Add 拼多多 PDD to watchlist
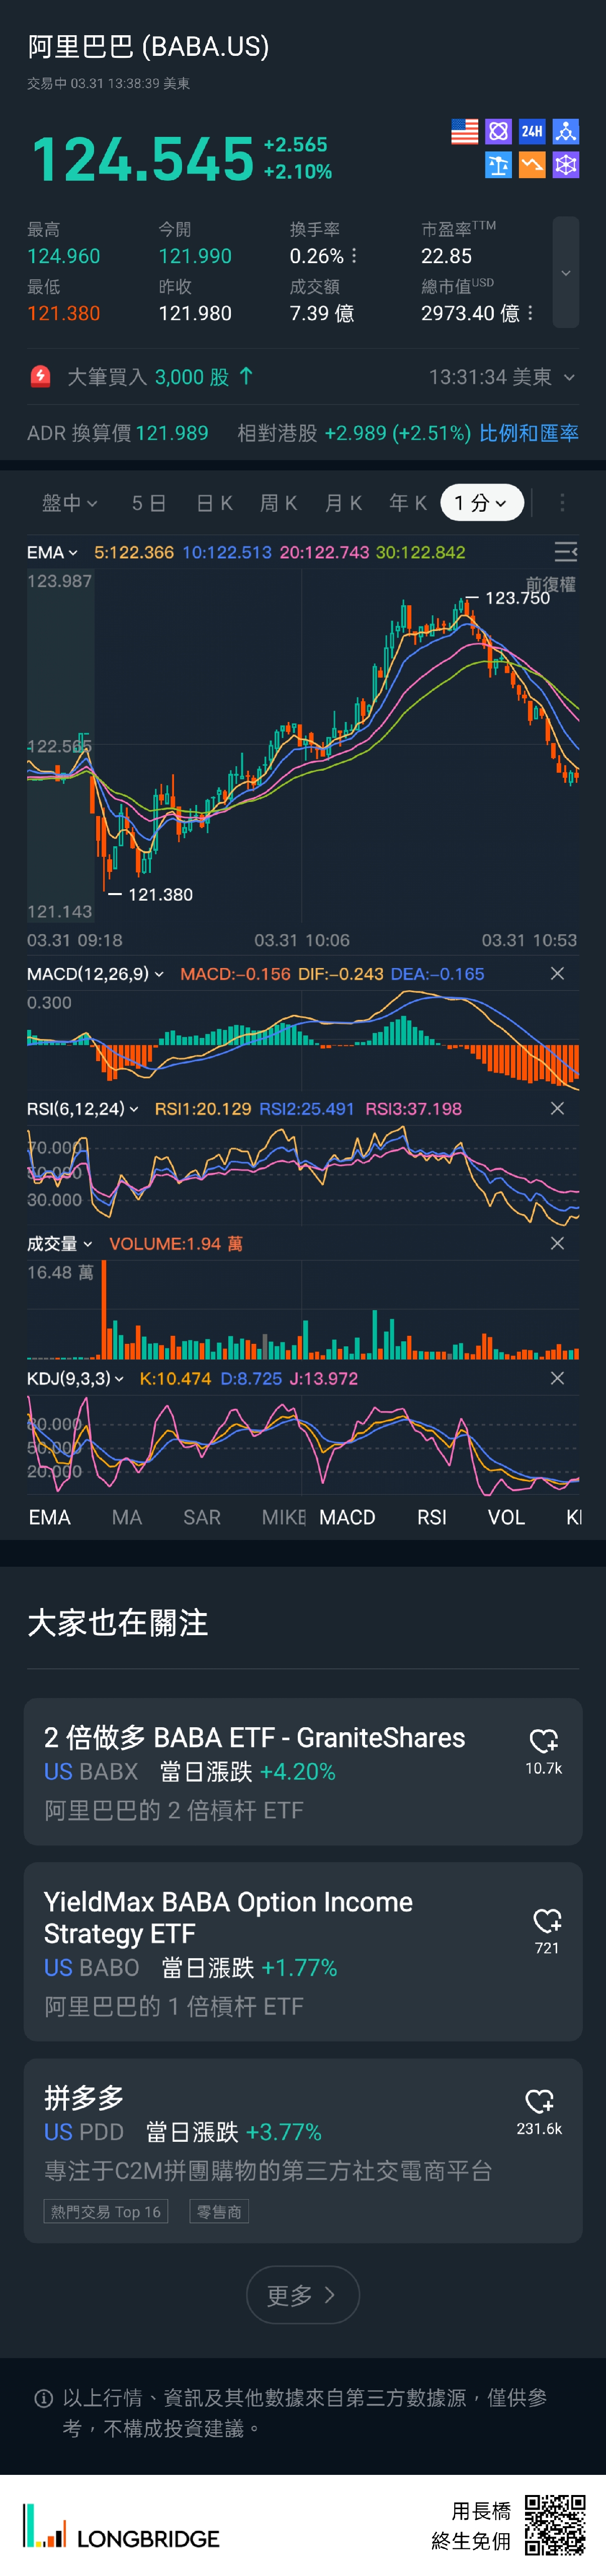 tap(539, 2101)
